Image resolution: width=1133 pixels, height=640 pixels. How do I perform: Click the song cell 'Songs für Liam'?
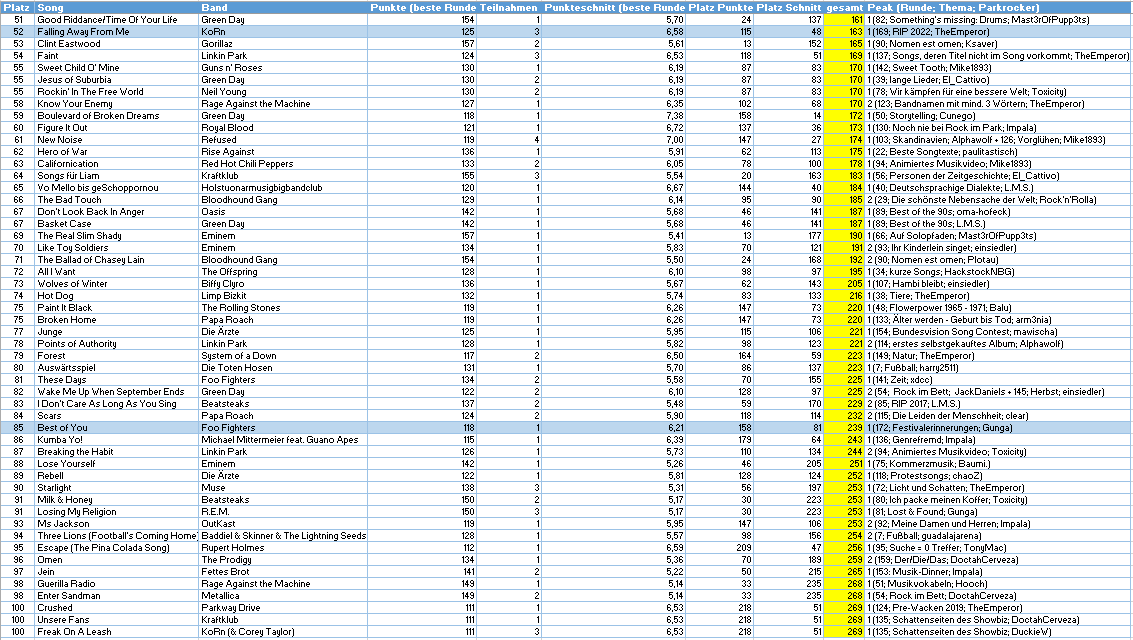[116, 176]
